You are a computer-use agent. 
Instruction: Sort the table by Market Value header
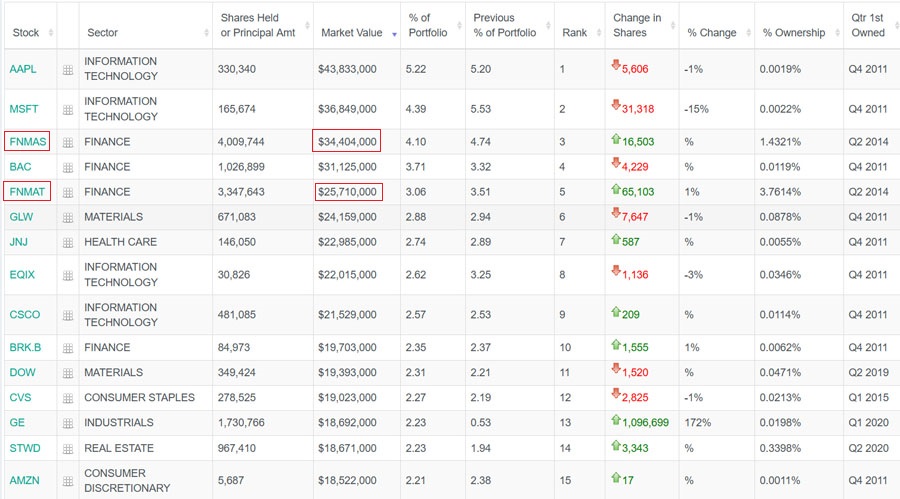352,33
